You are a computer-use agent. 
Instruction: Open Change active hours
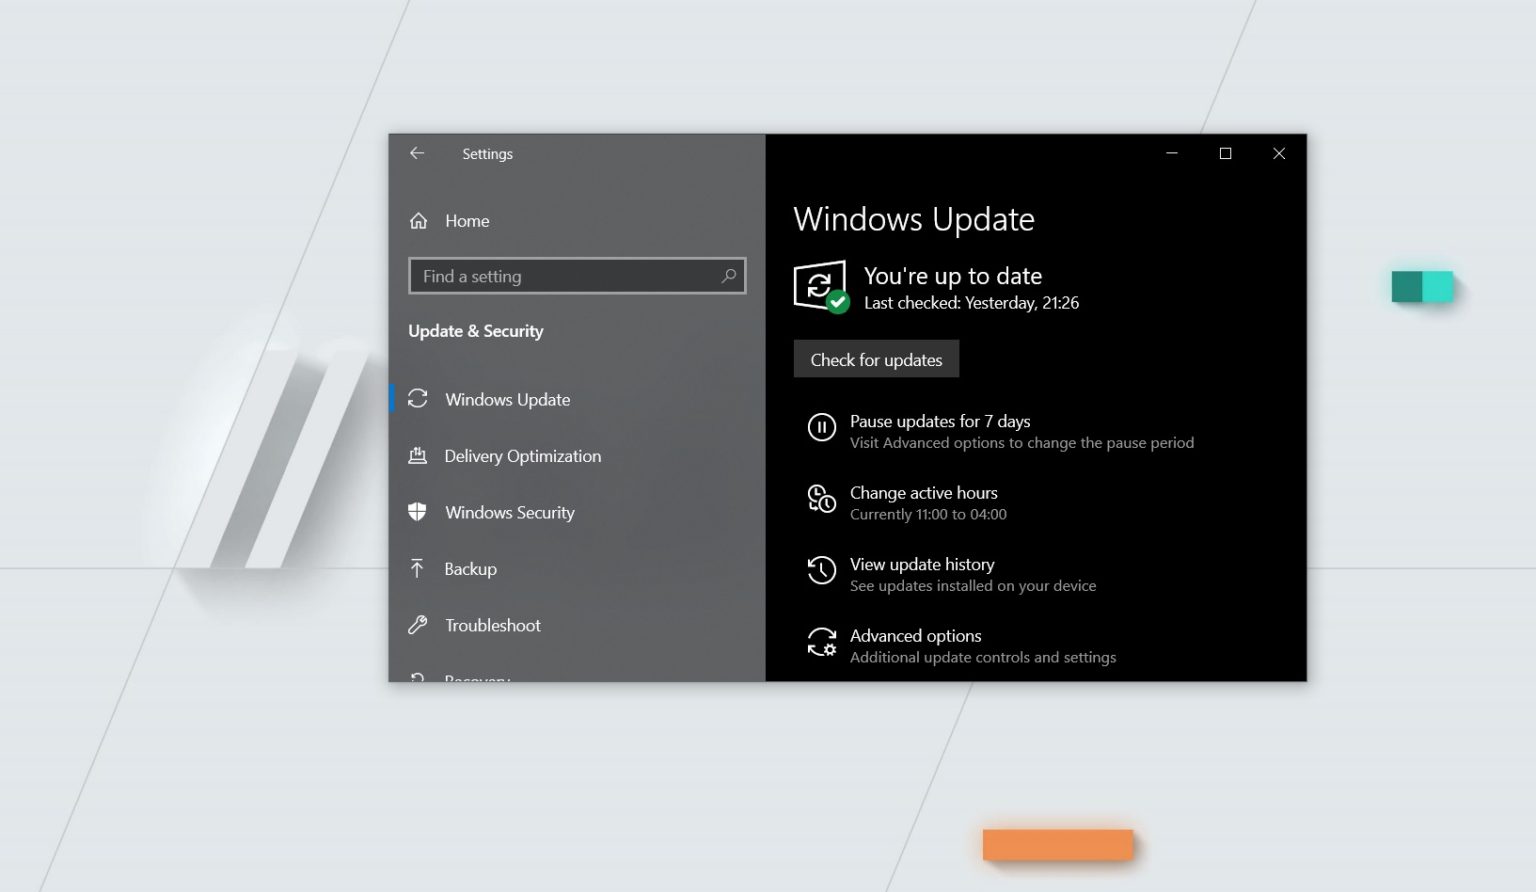(x=924, y=493)
